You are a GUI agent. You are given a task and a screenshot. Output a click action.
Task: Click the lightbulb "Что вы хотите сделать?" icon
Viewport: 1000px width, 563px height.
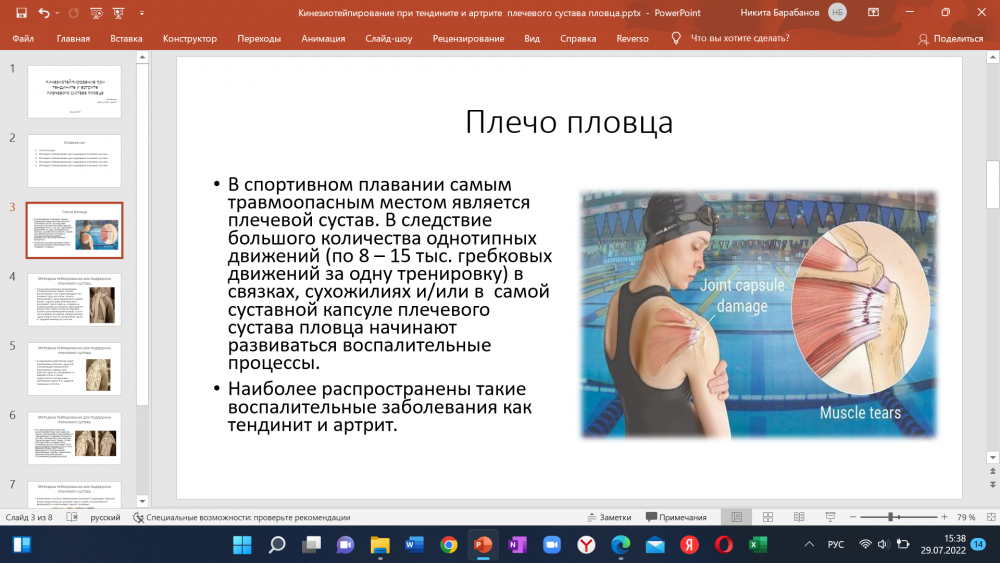pos(676,38)
